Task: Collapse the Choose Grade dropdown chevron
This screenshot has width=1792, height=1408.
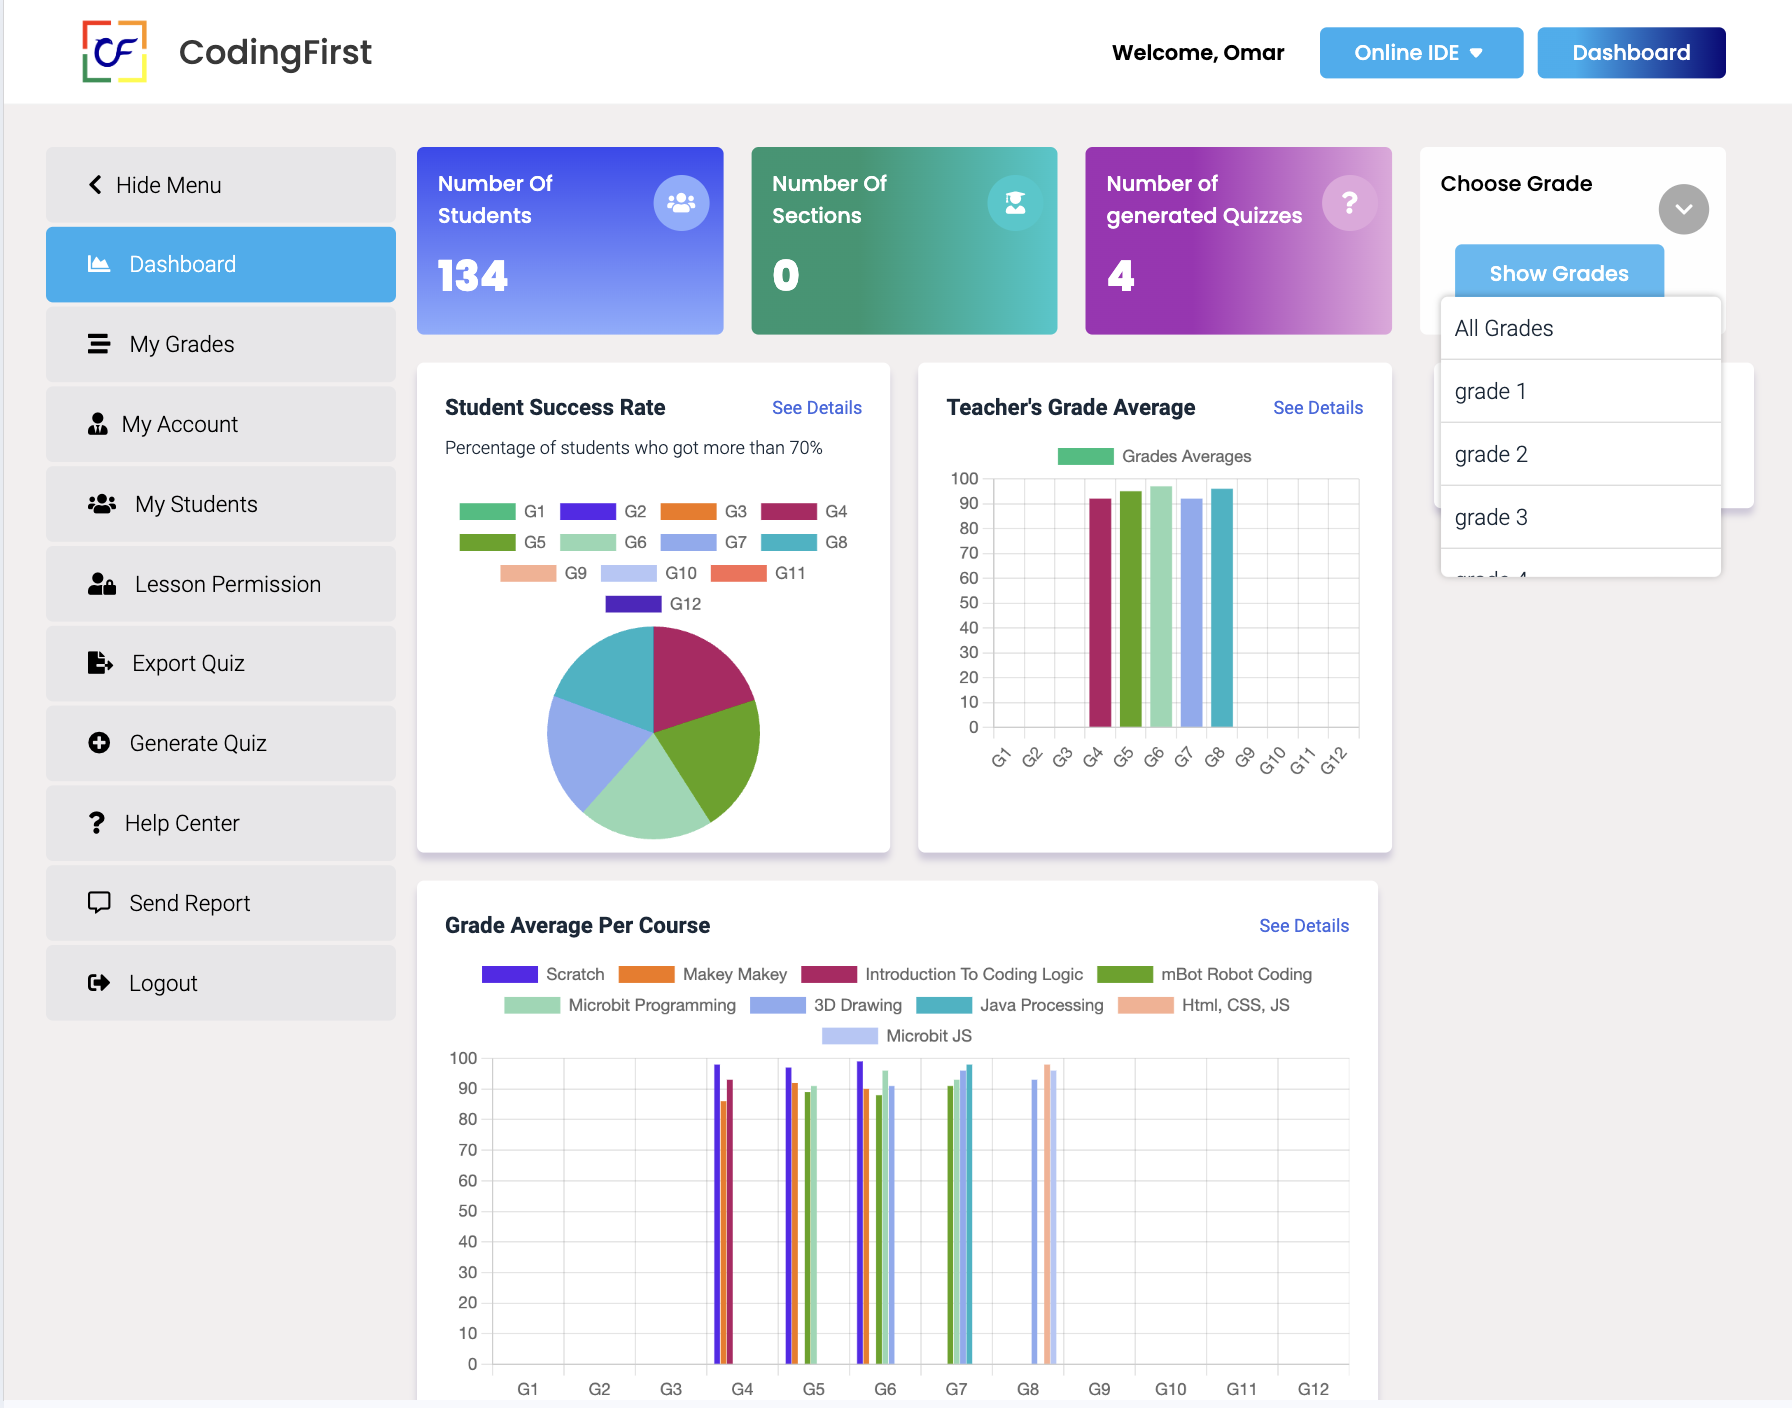Action: [1683, 210]
